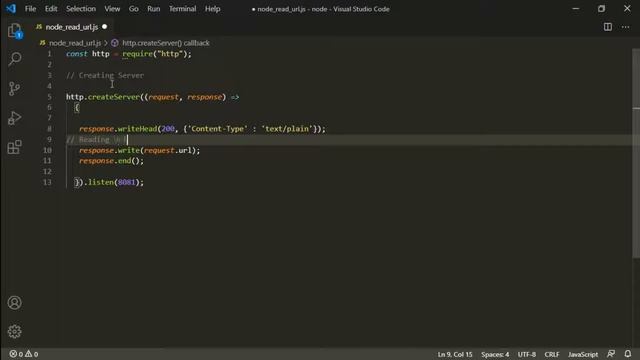640x360 pixels.
Task: Restore down the Visual Studio Code window
Action: (601, 9)
